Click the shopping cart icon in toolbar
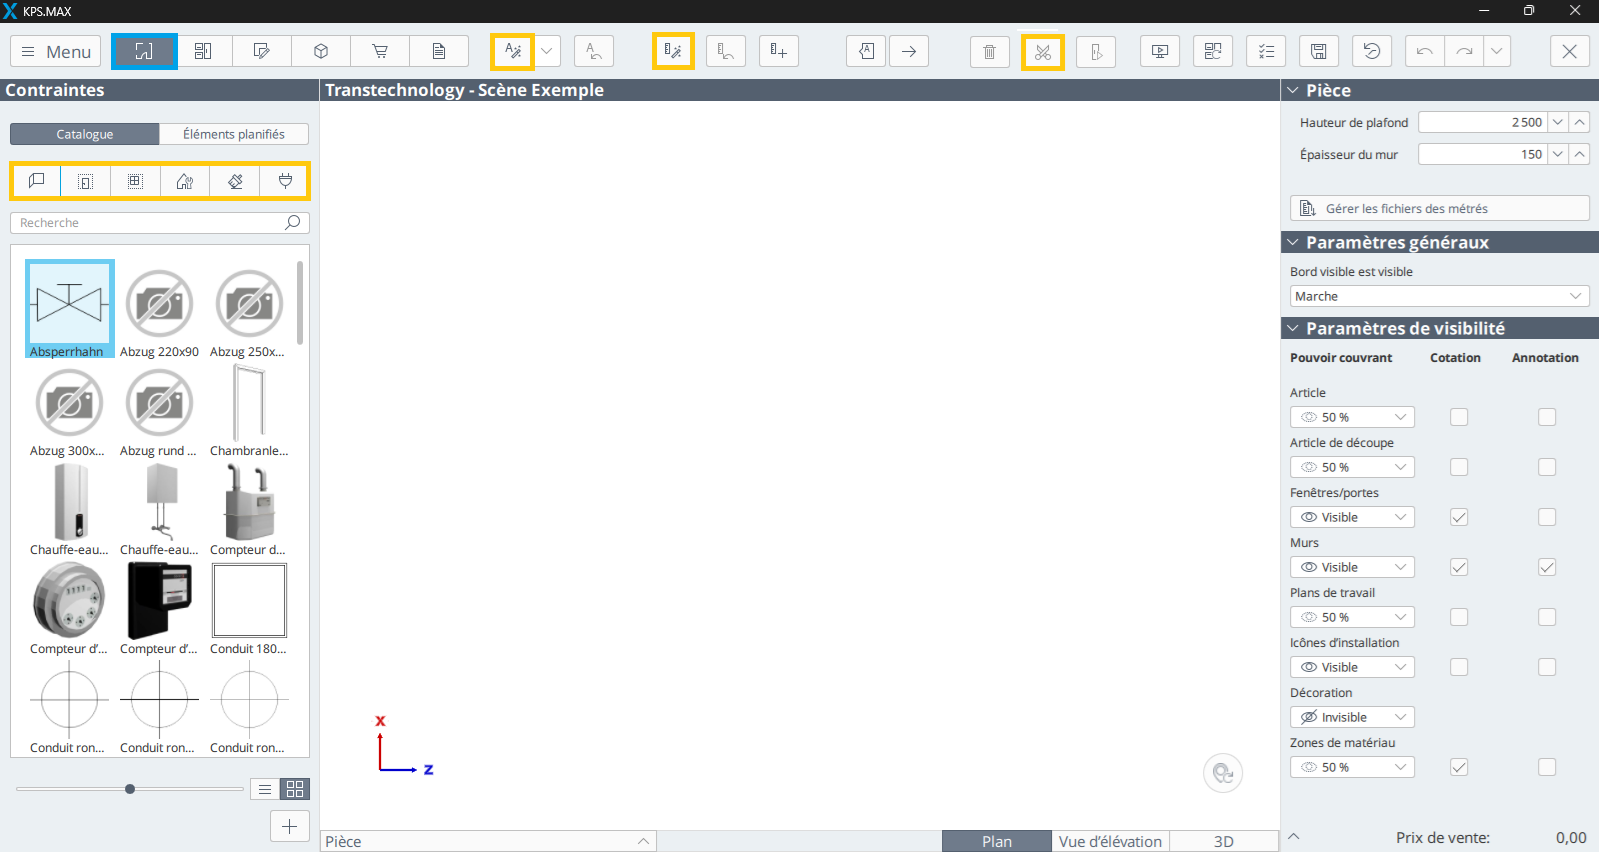1599x852 pixels. (x=380, y=51)
